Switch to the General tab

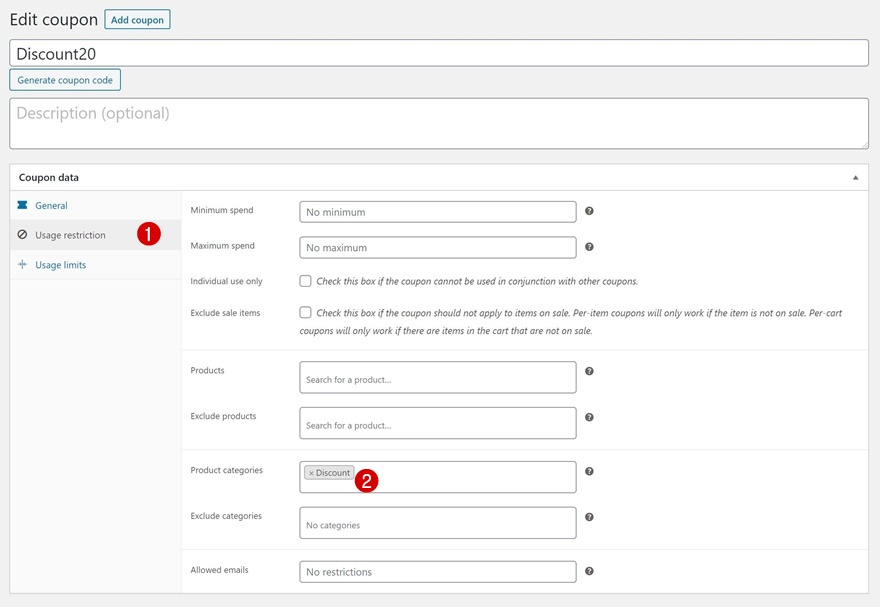pyautogui.click(x=51, y=205)
